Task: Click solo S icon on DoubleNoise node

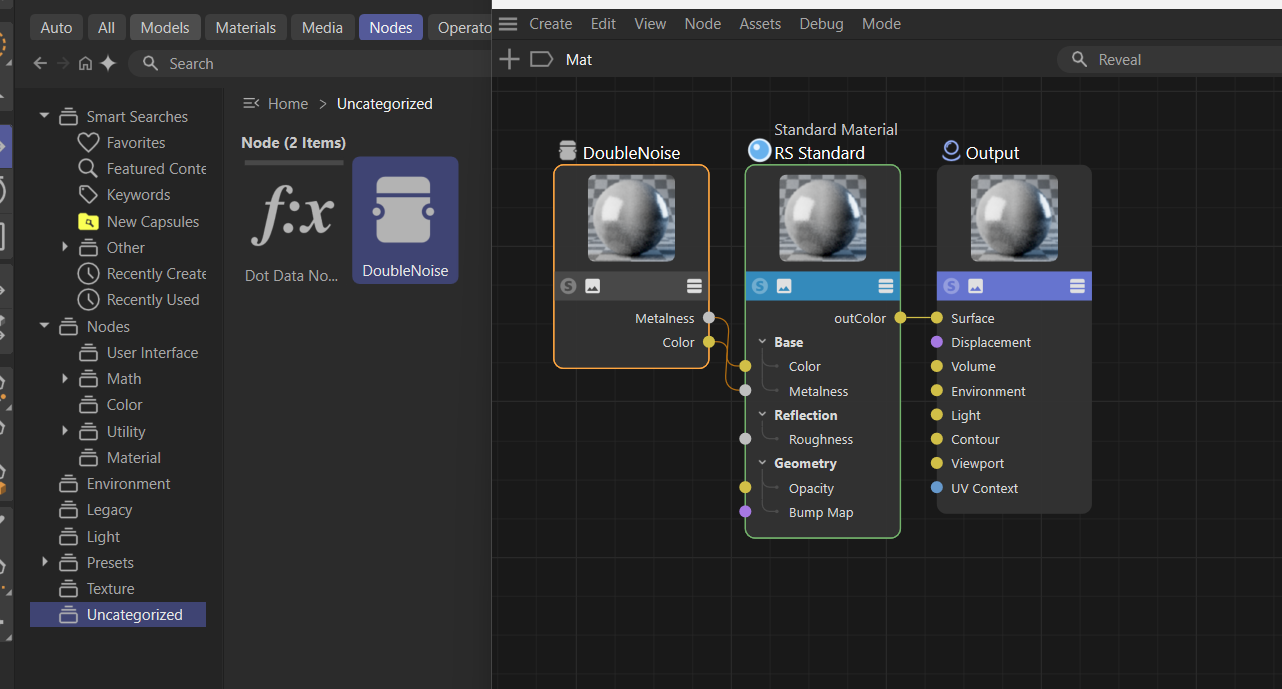Action: coord(568,286)
